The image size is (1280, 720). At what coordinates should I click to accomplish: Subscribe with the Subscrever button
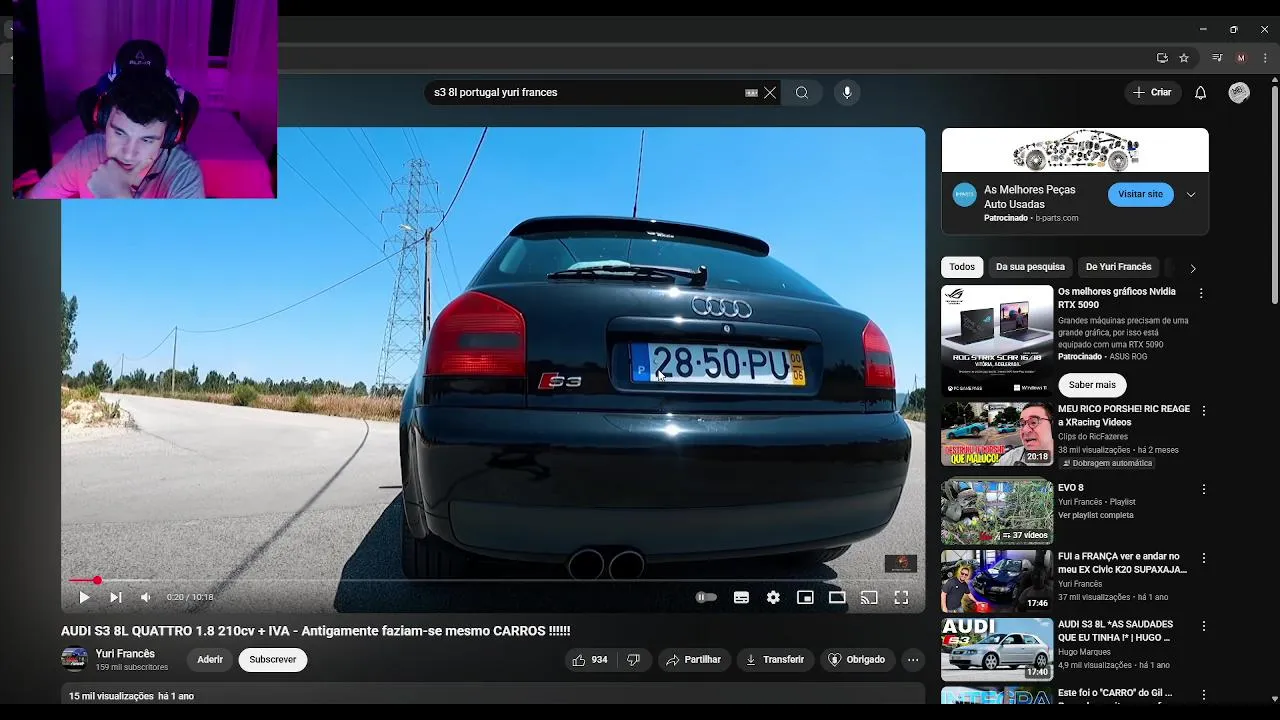click(273, 660)
